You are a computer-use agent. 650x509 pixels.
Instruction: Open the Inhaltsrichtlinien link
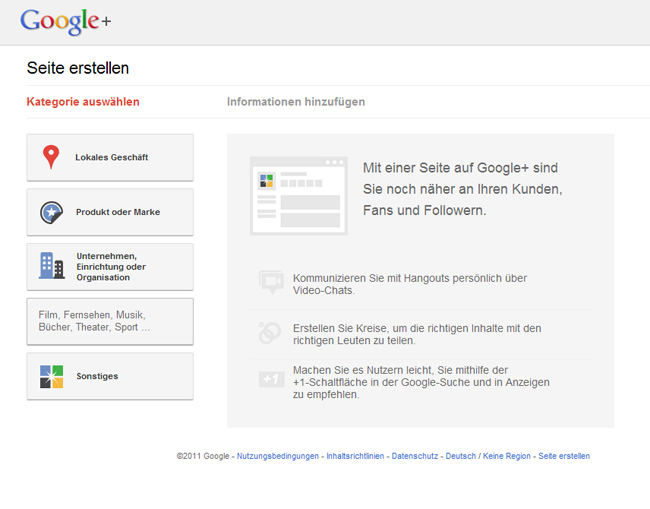pos(355,456)
